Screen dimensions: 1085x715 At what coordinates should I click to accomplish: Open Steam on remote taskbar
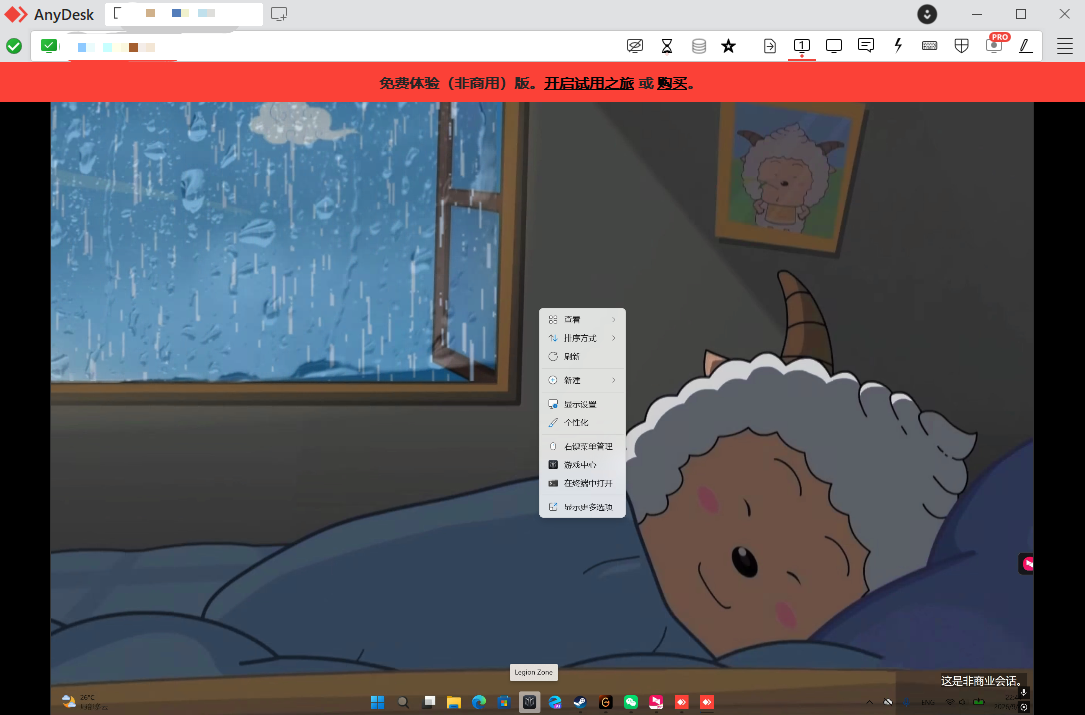[580, 702]
